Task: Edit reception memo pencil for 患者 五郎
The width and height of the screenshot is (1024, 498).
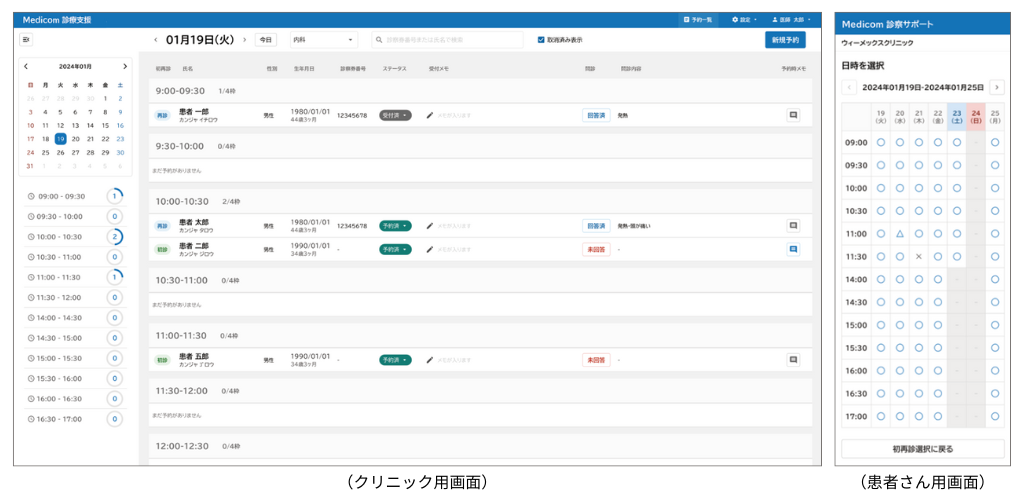Action: click(430, 360)
